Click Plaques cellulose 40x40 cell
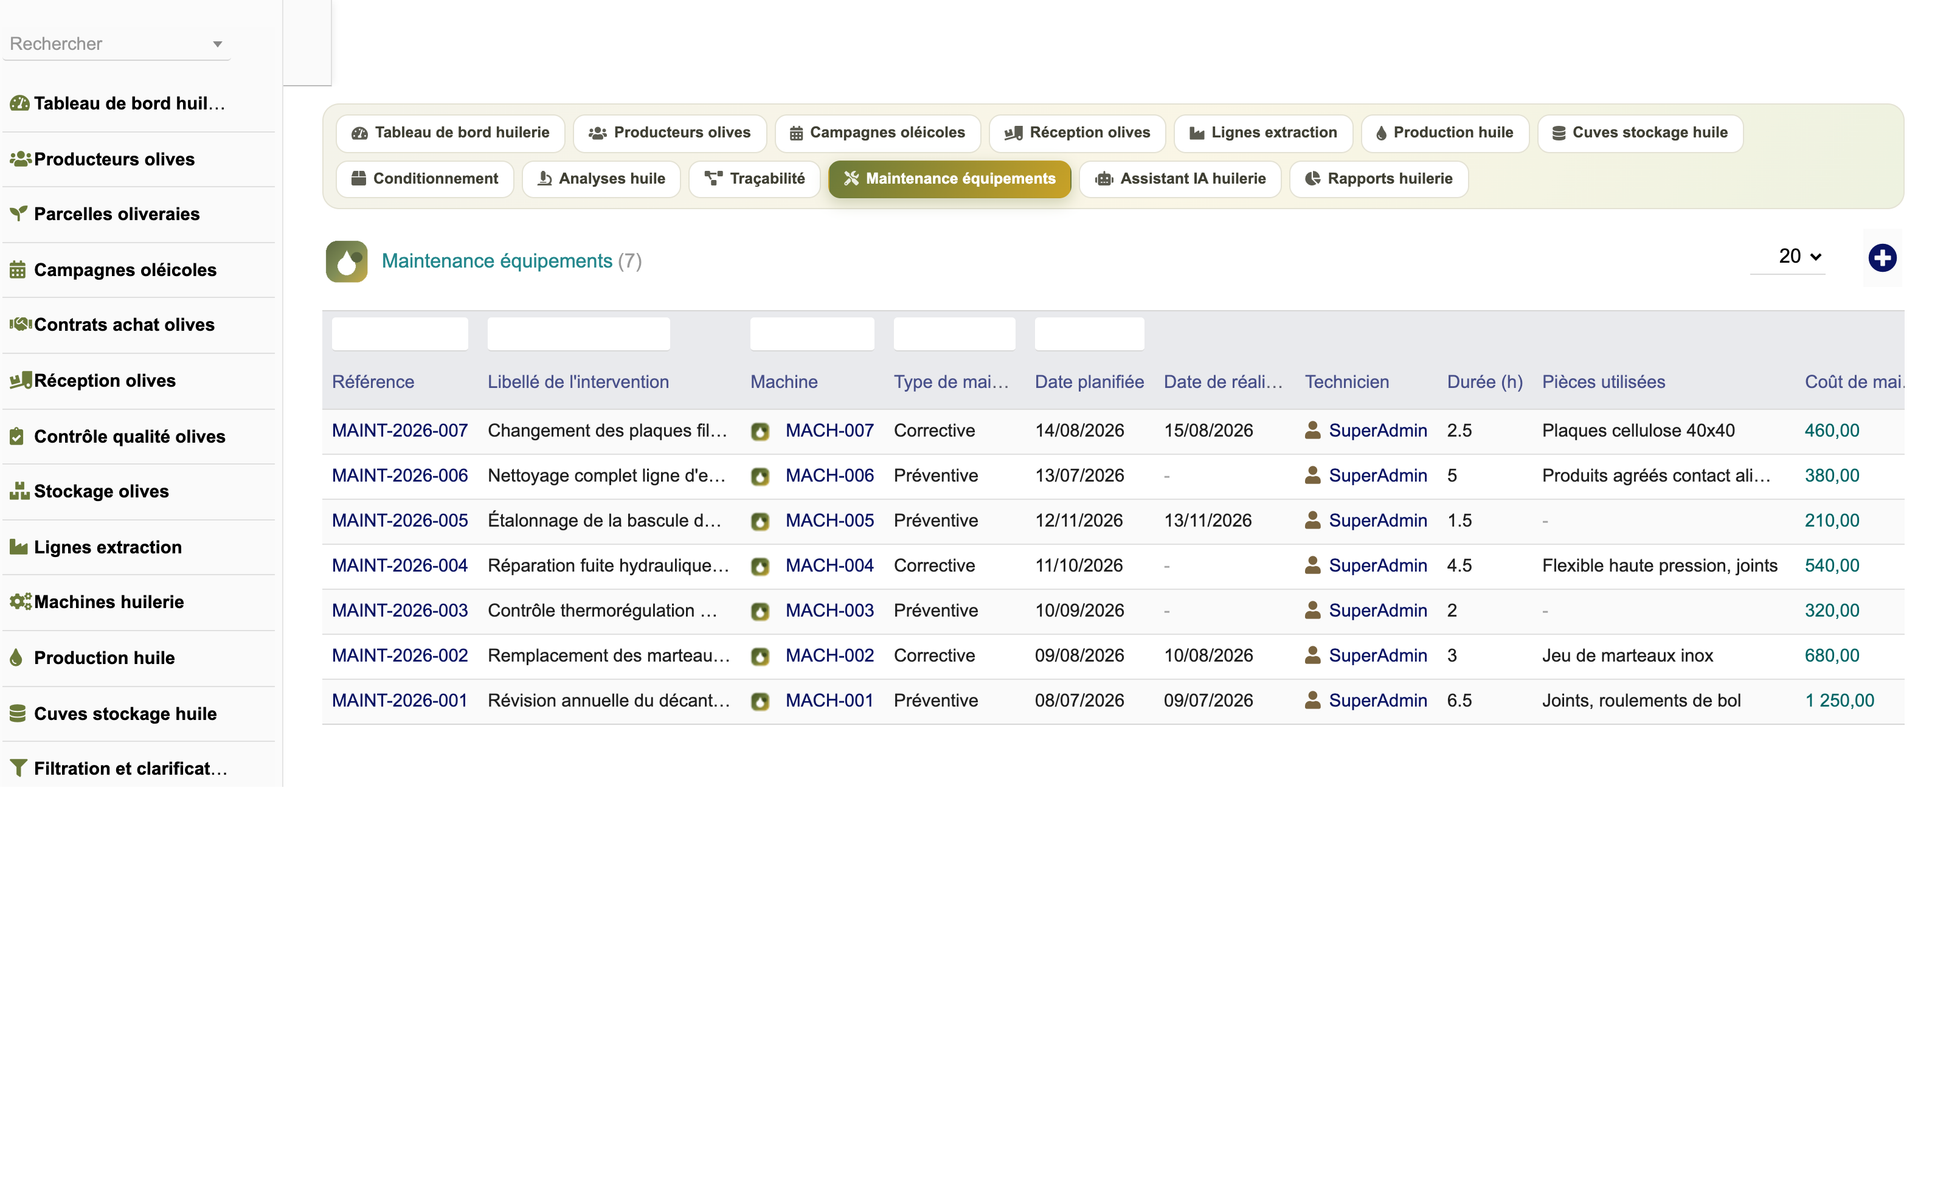The image size is (1946, 1204). 1639,431
